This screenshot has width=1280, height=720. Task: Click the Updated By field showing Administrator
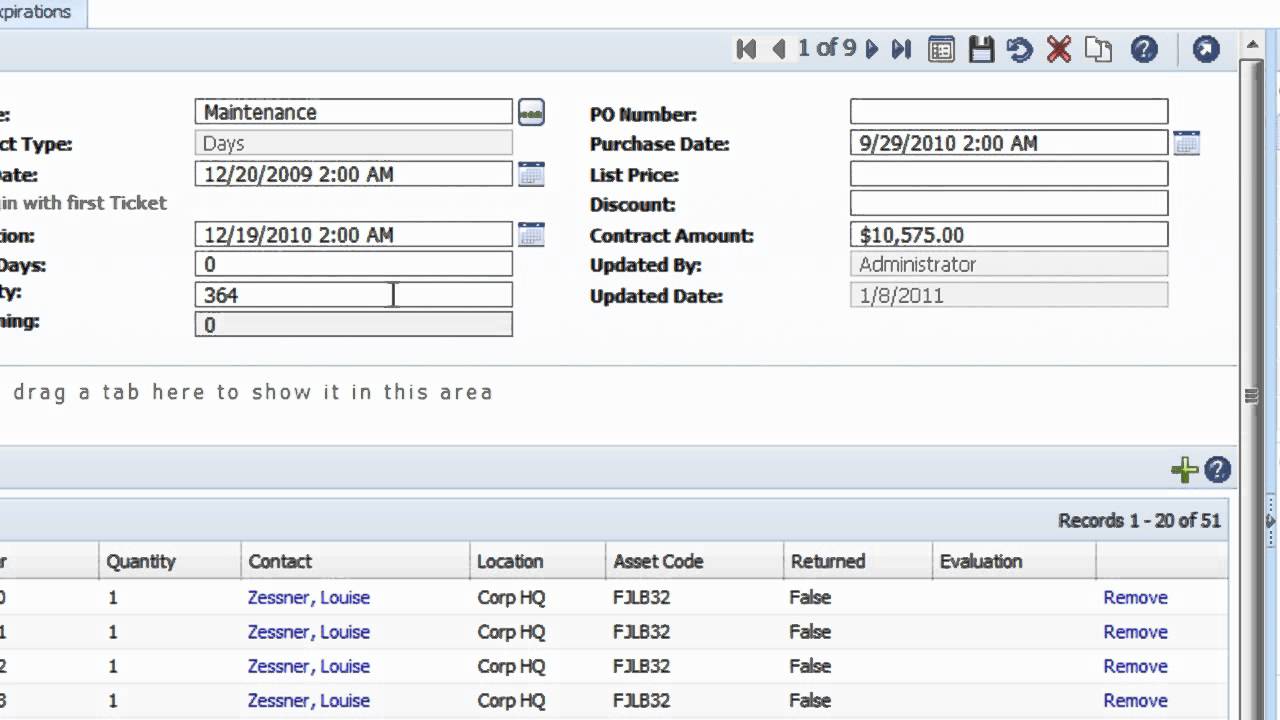[1009, 264]
